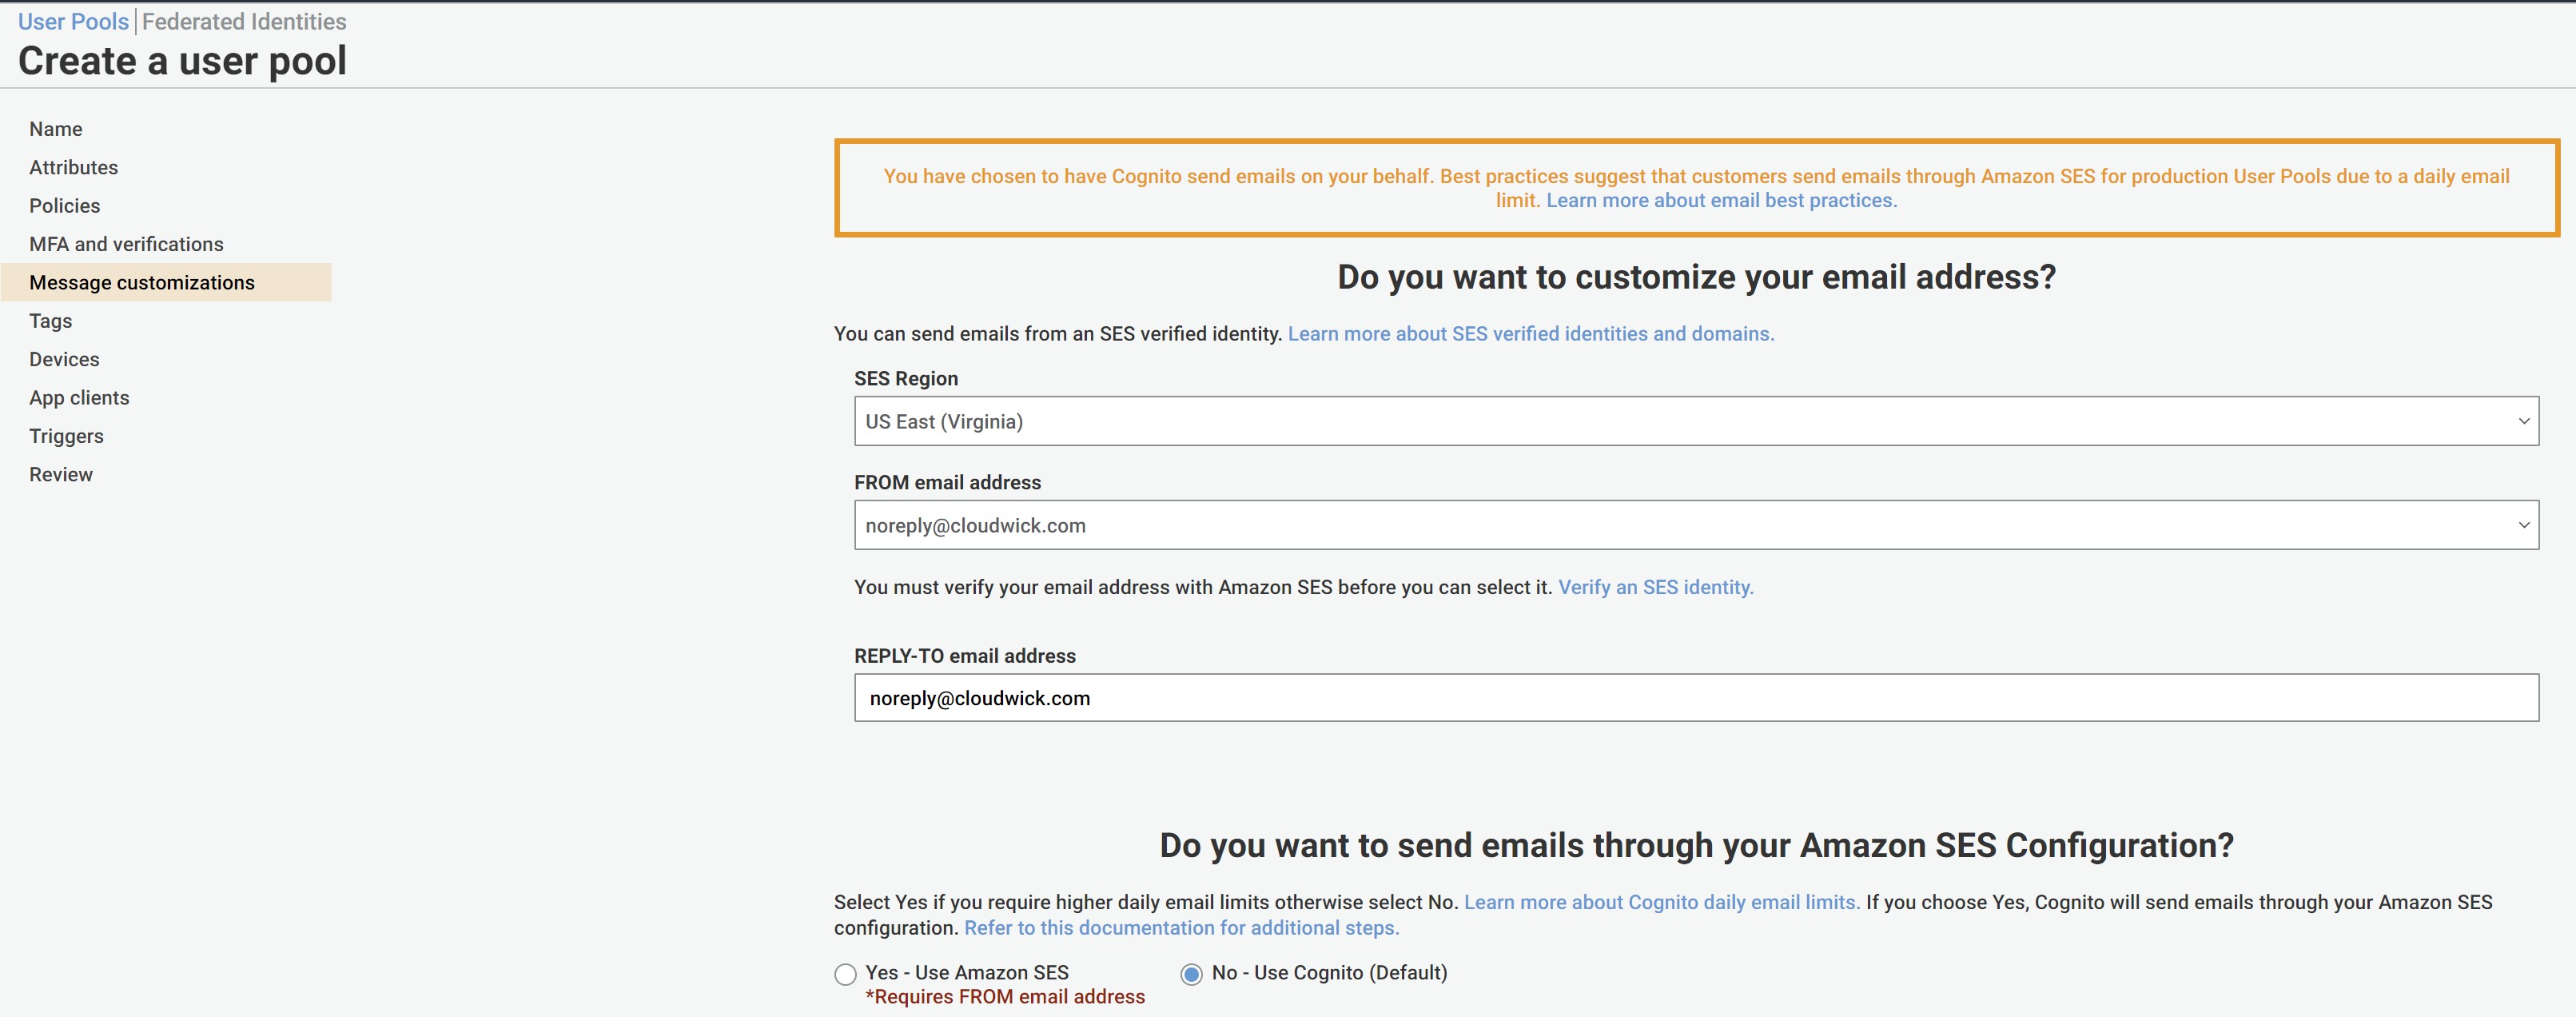Open Policies section
Screen dimensions: 2576x1017
(64, 206)
